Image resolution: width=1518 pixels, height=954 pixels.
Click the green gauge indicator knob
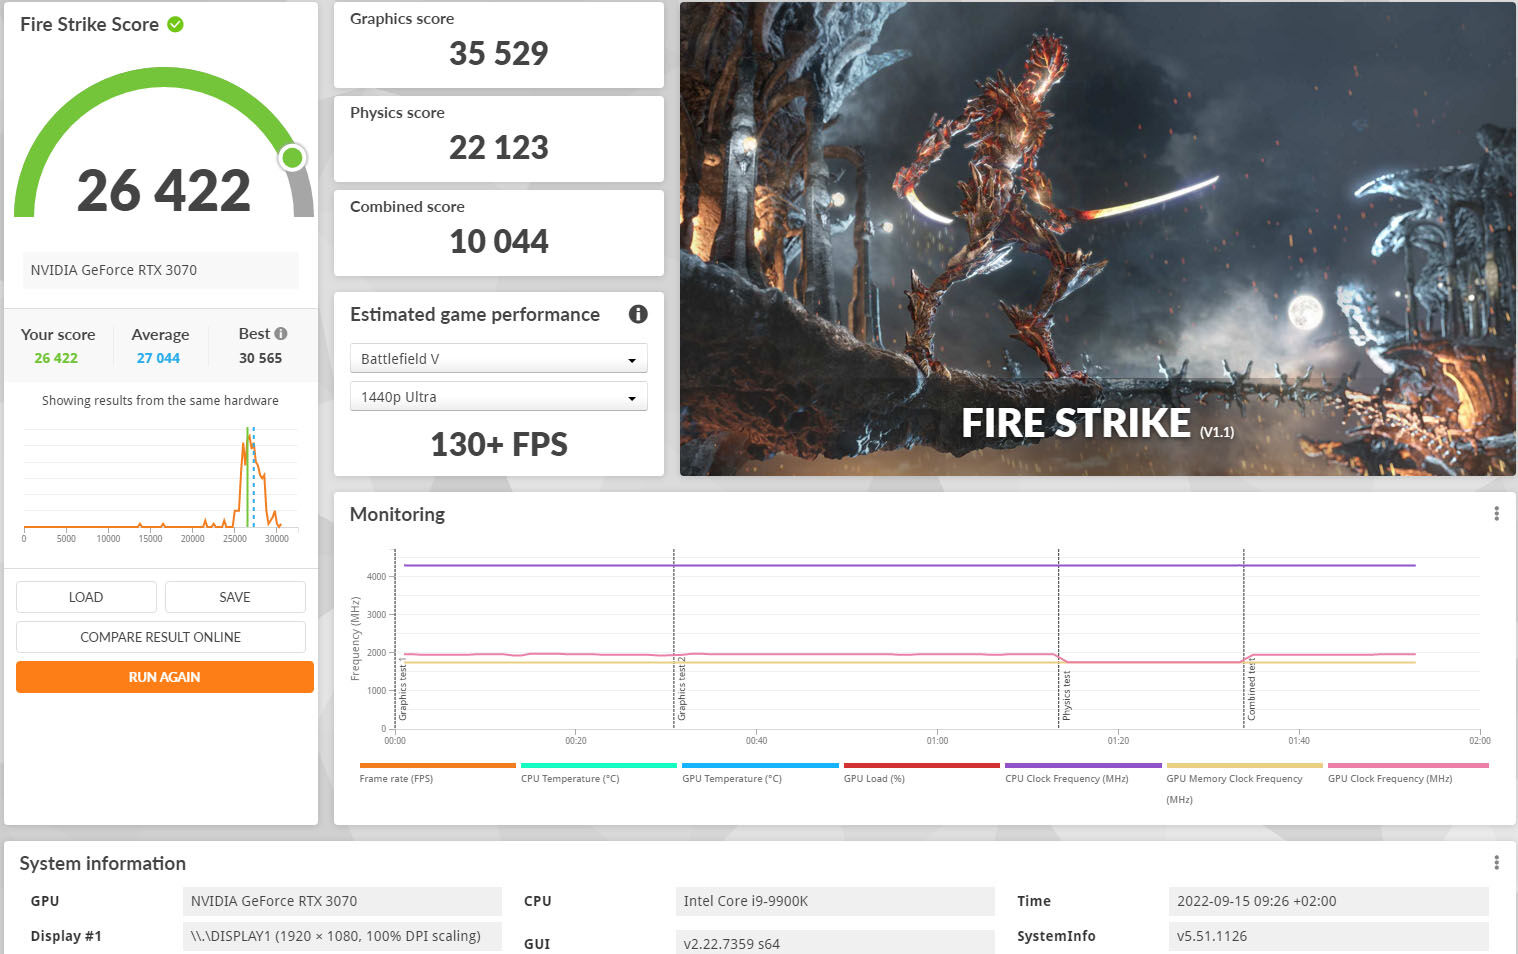pyautogui.click(x=293, y=157)
